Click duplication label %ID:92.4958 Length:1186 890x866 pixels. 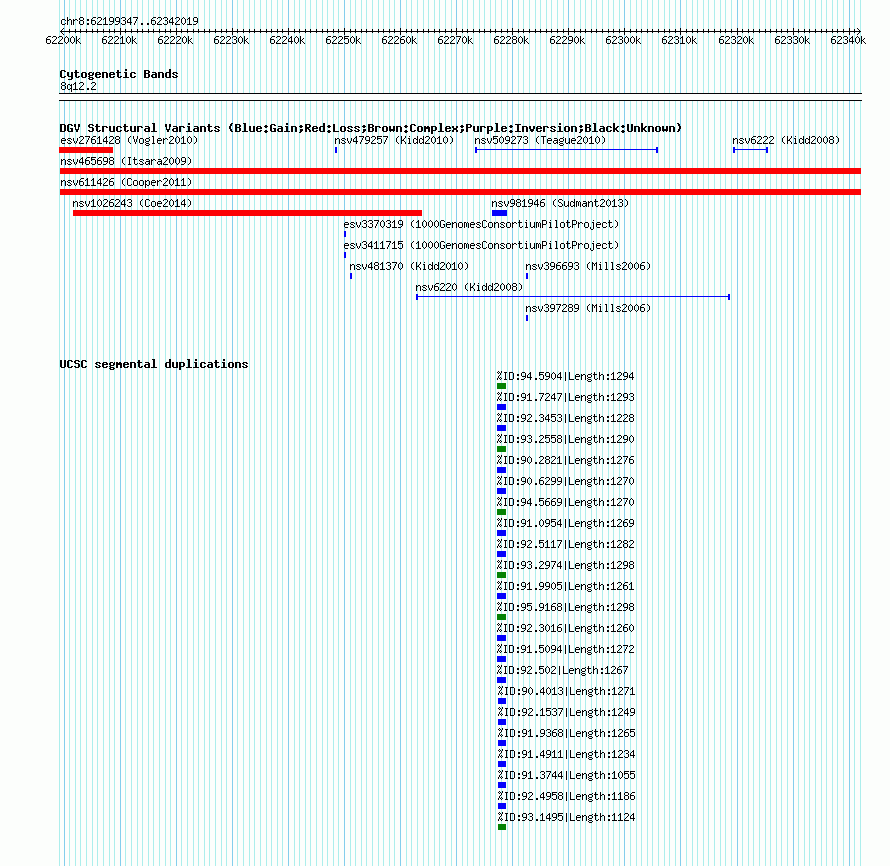tap(566, 796)
